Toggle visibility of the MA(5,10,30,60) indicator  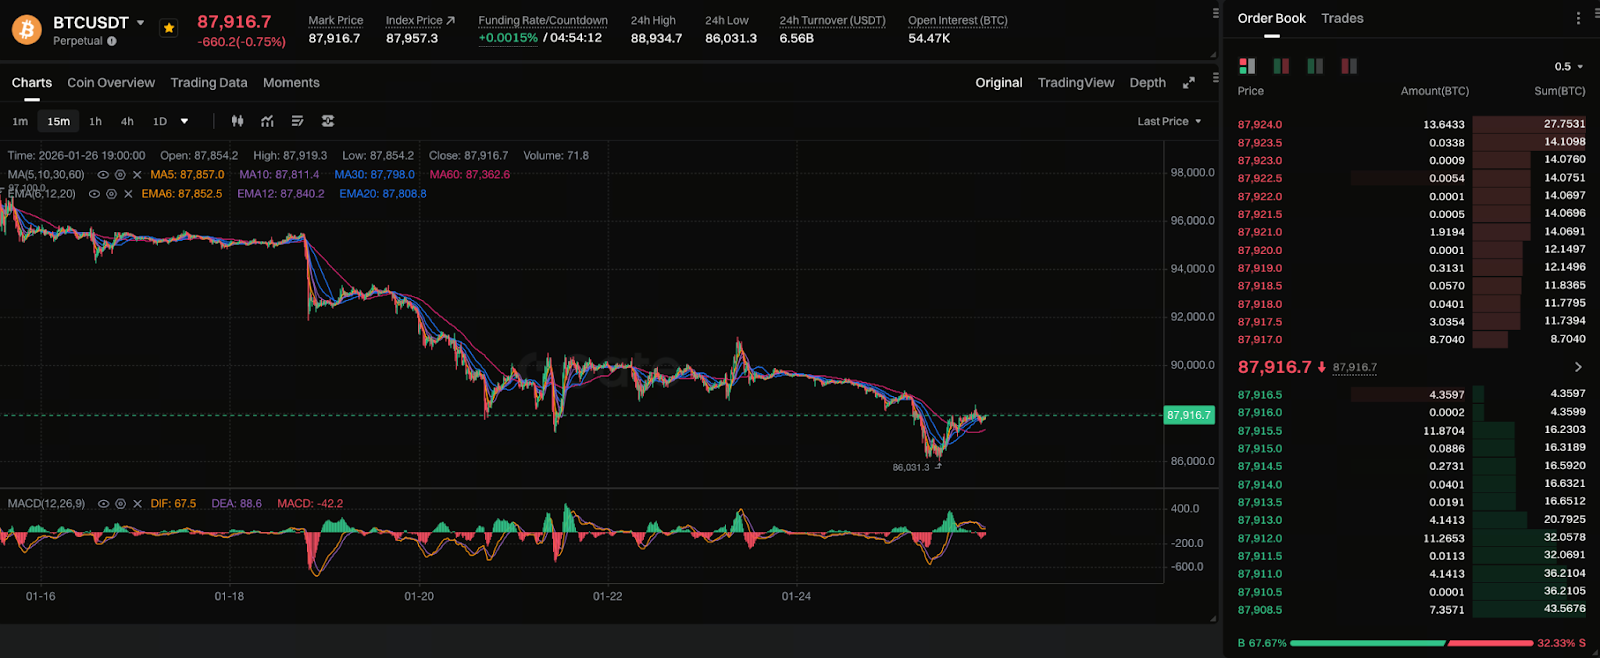(103, 175)
